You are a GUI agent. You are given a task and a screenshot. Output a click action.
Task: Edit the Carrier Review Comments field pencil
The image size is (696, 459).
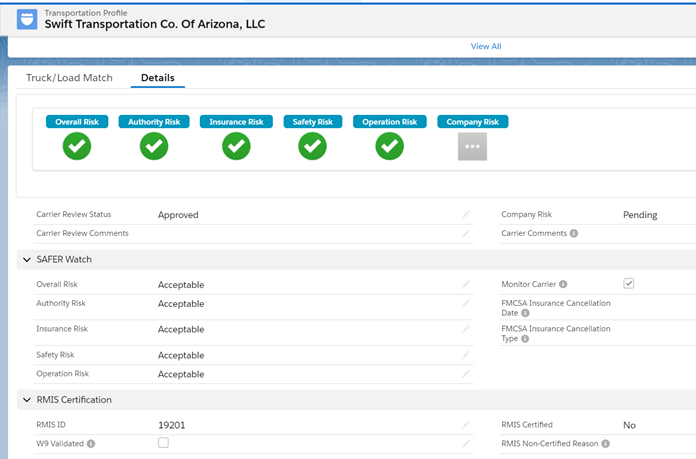click(x=466, y=233)
